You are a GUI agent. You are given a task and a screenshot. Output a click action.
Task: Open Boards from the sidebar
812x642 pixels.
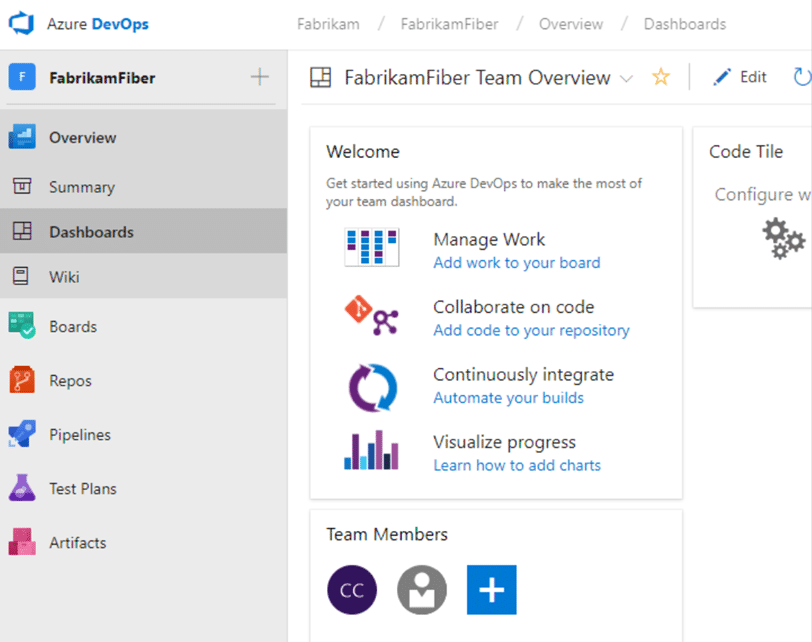pos(70,326)
